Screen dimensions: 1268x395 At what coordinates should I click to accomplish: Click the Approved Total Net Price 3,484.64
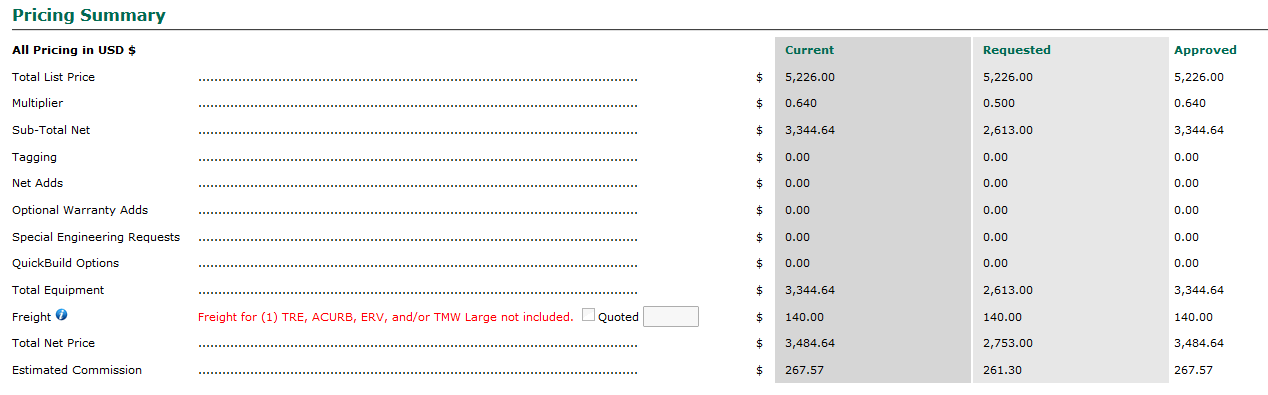[1199, 343]
